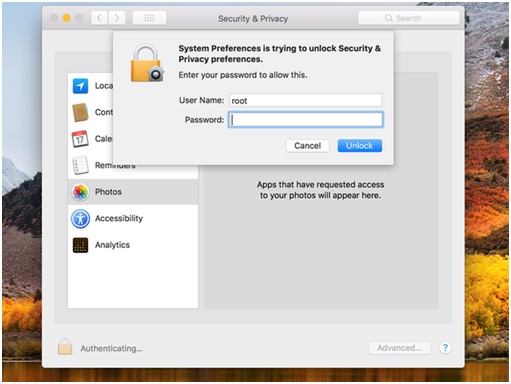The height and width of the screenshot is (384, 511).
Task: Open the Advanced… button
Action: pyautogui.click(x=399, y=348)
